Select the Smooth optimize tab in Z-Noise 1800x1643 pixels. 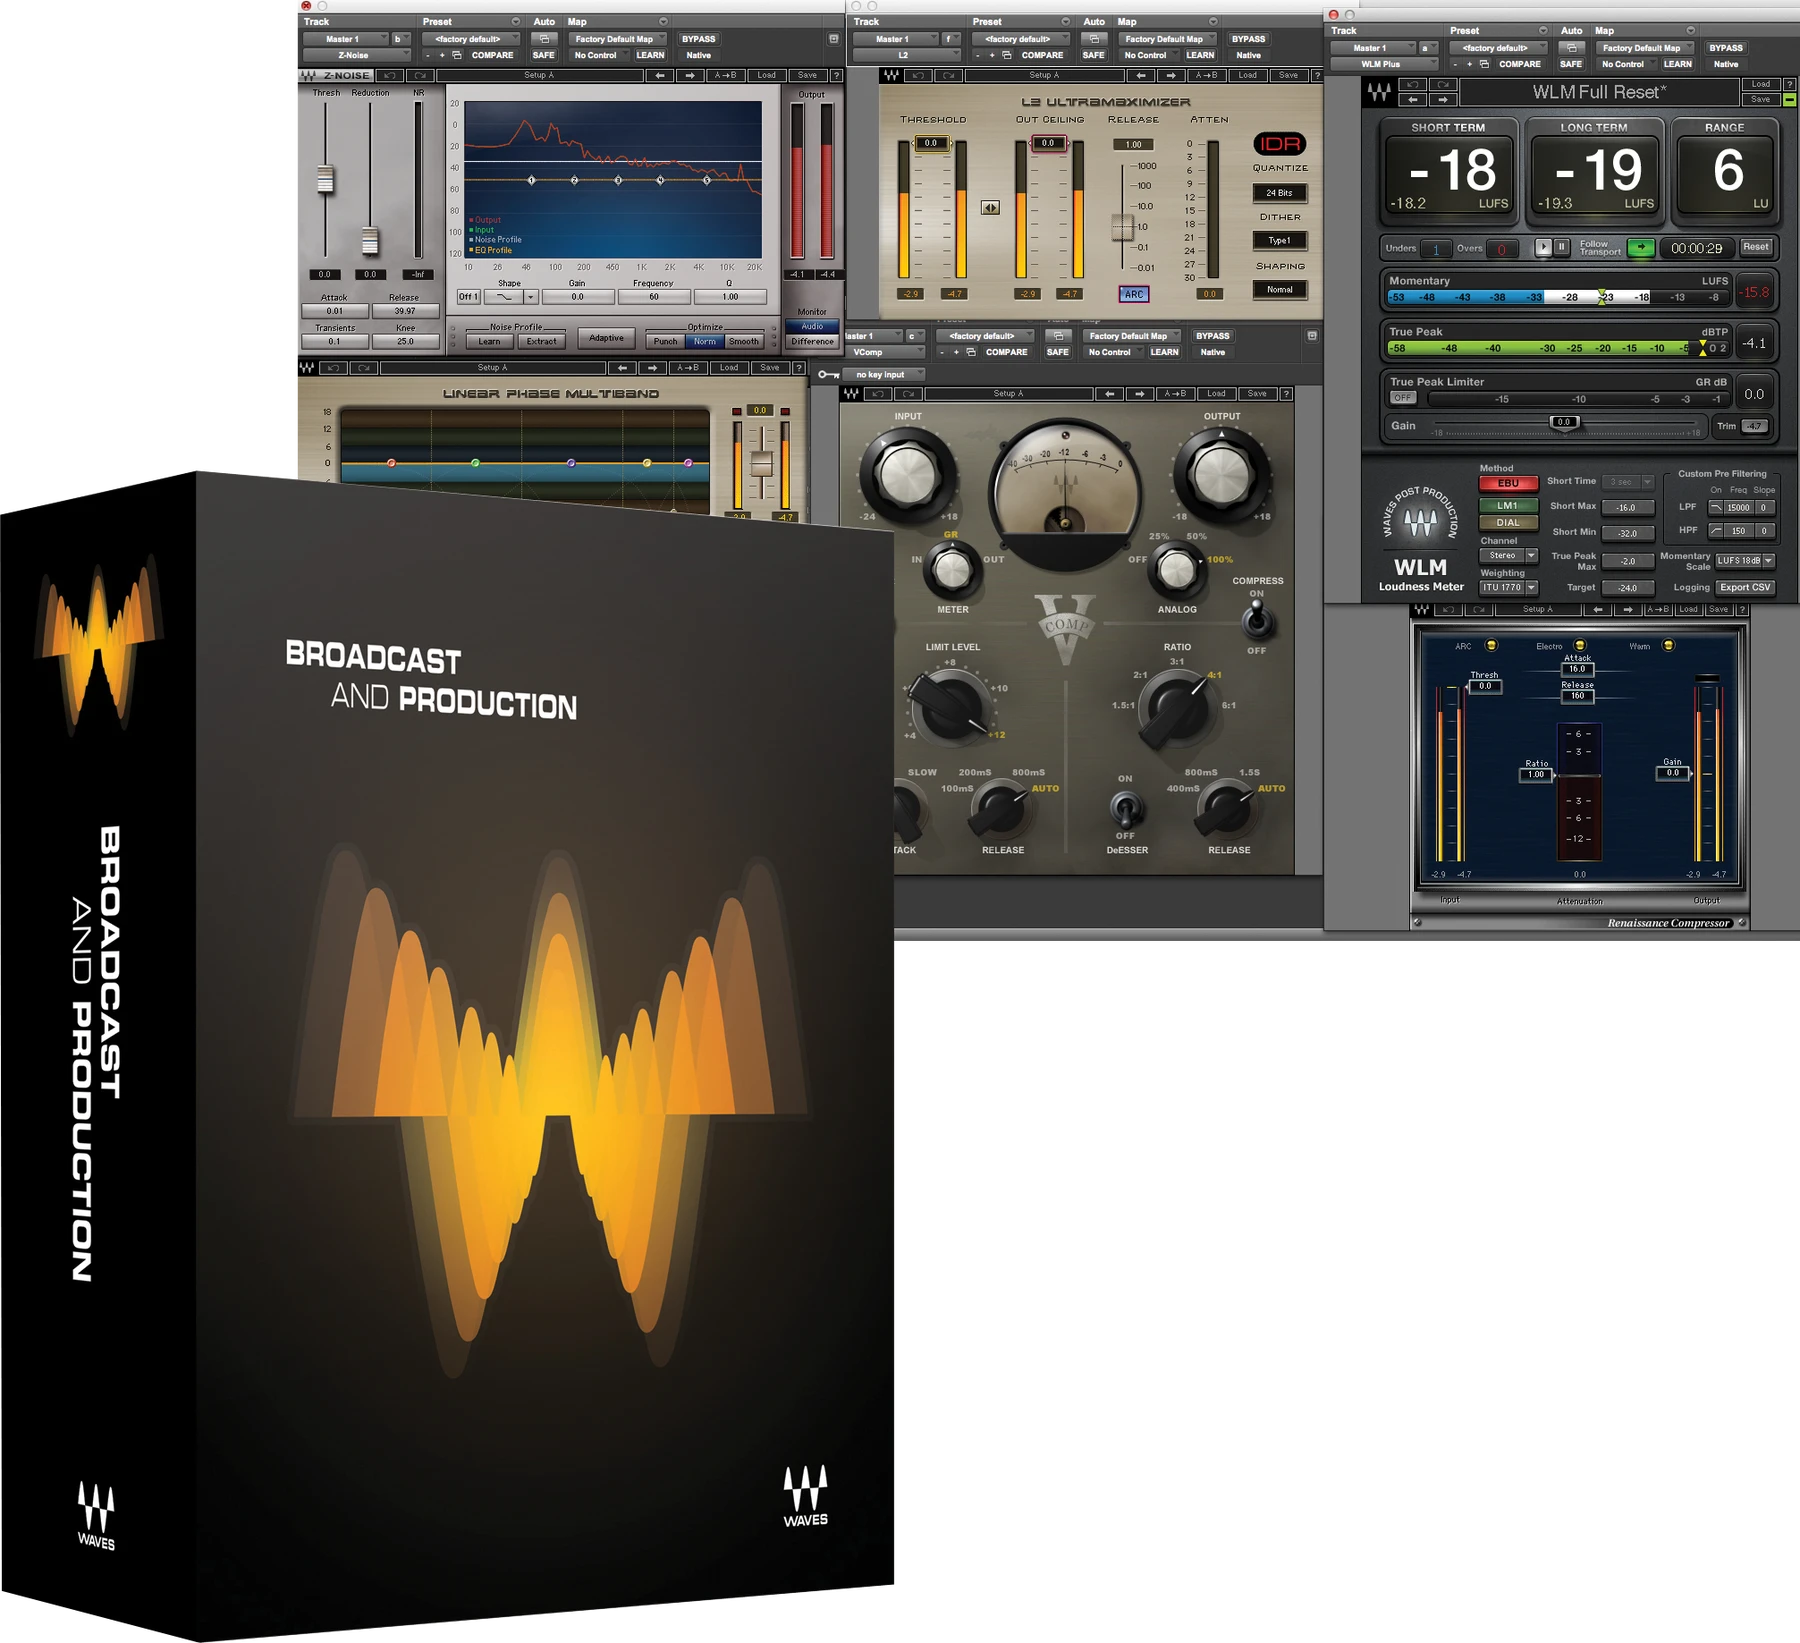point(743,342)
